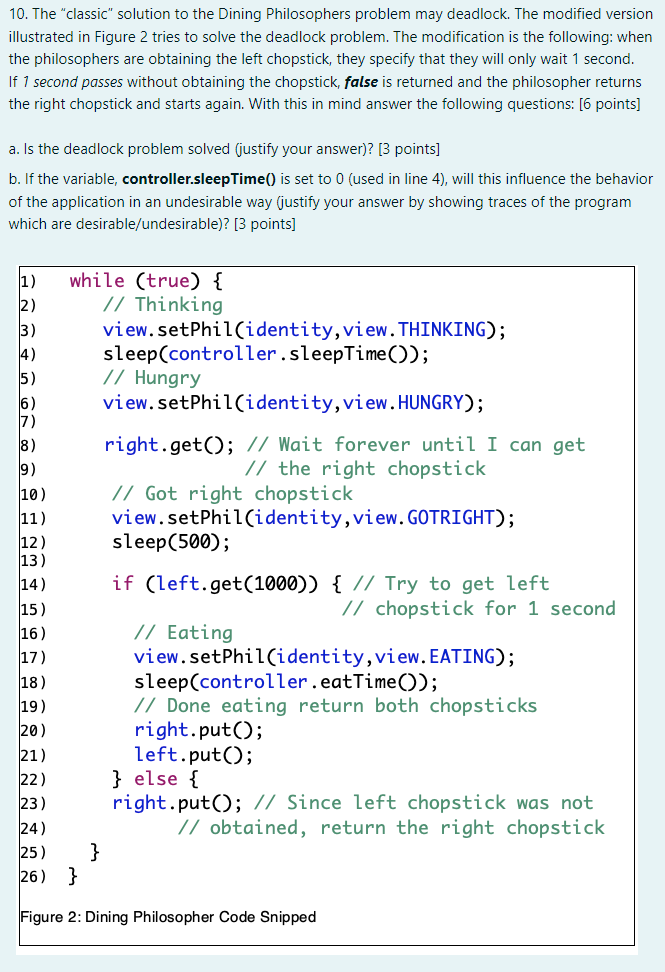Click the bold 'controller.sleepTime()' in question b

[x=199, y=179]
